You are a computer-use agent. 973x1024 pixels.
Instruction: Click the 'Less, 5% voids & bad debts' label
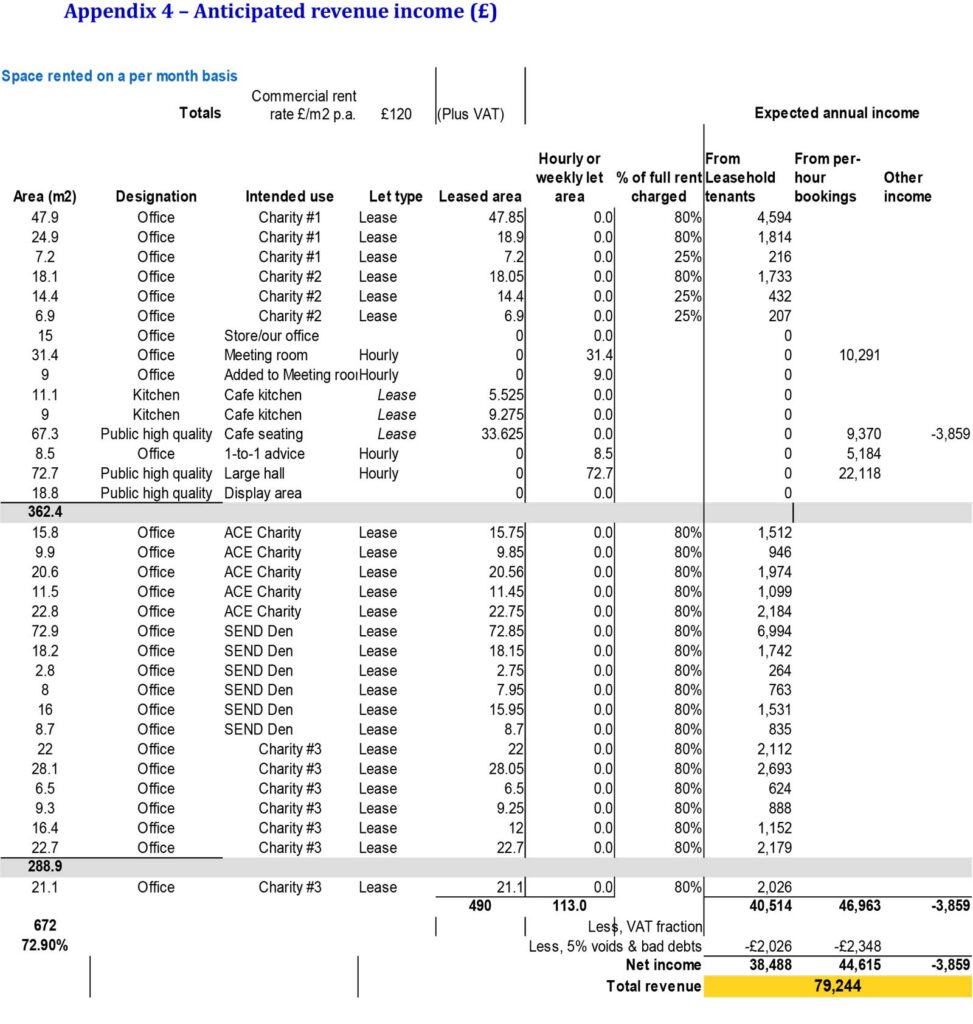coord(615,947)
